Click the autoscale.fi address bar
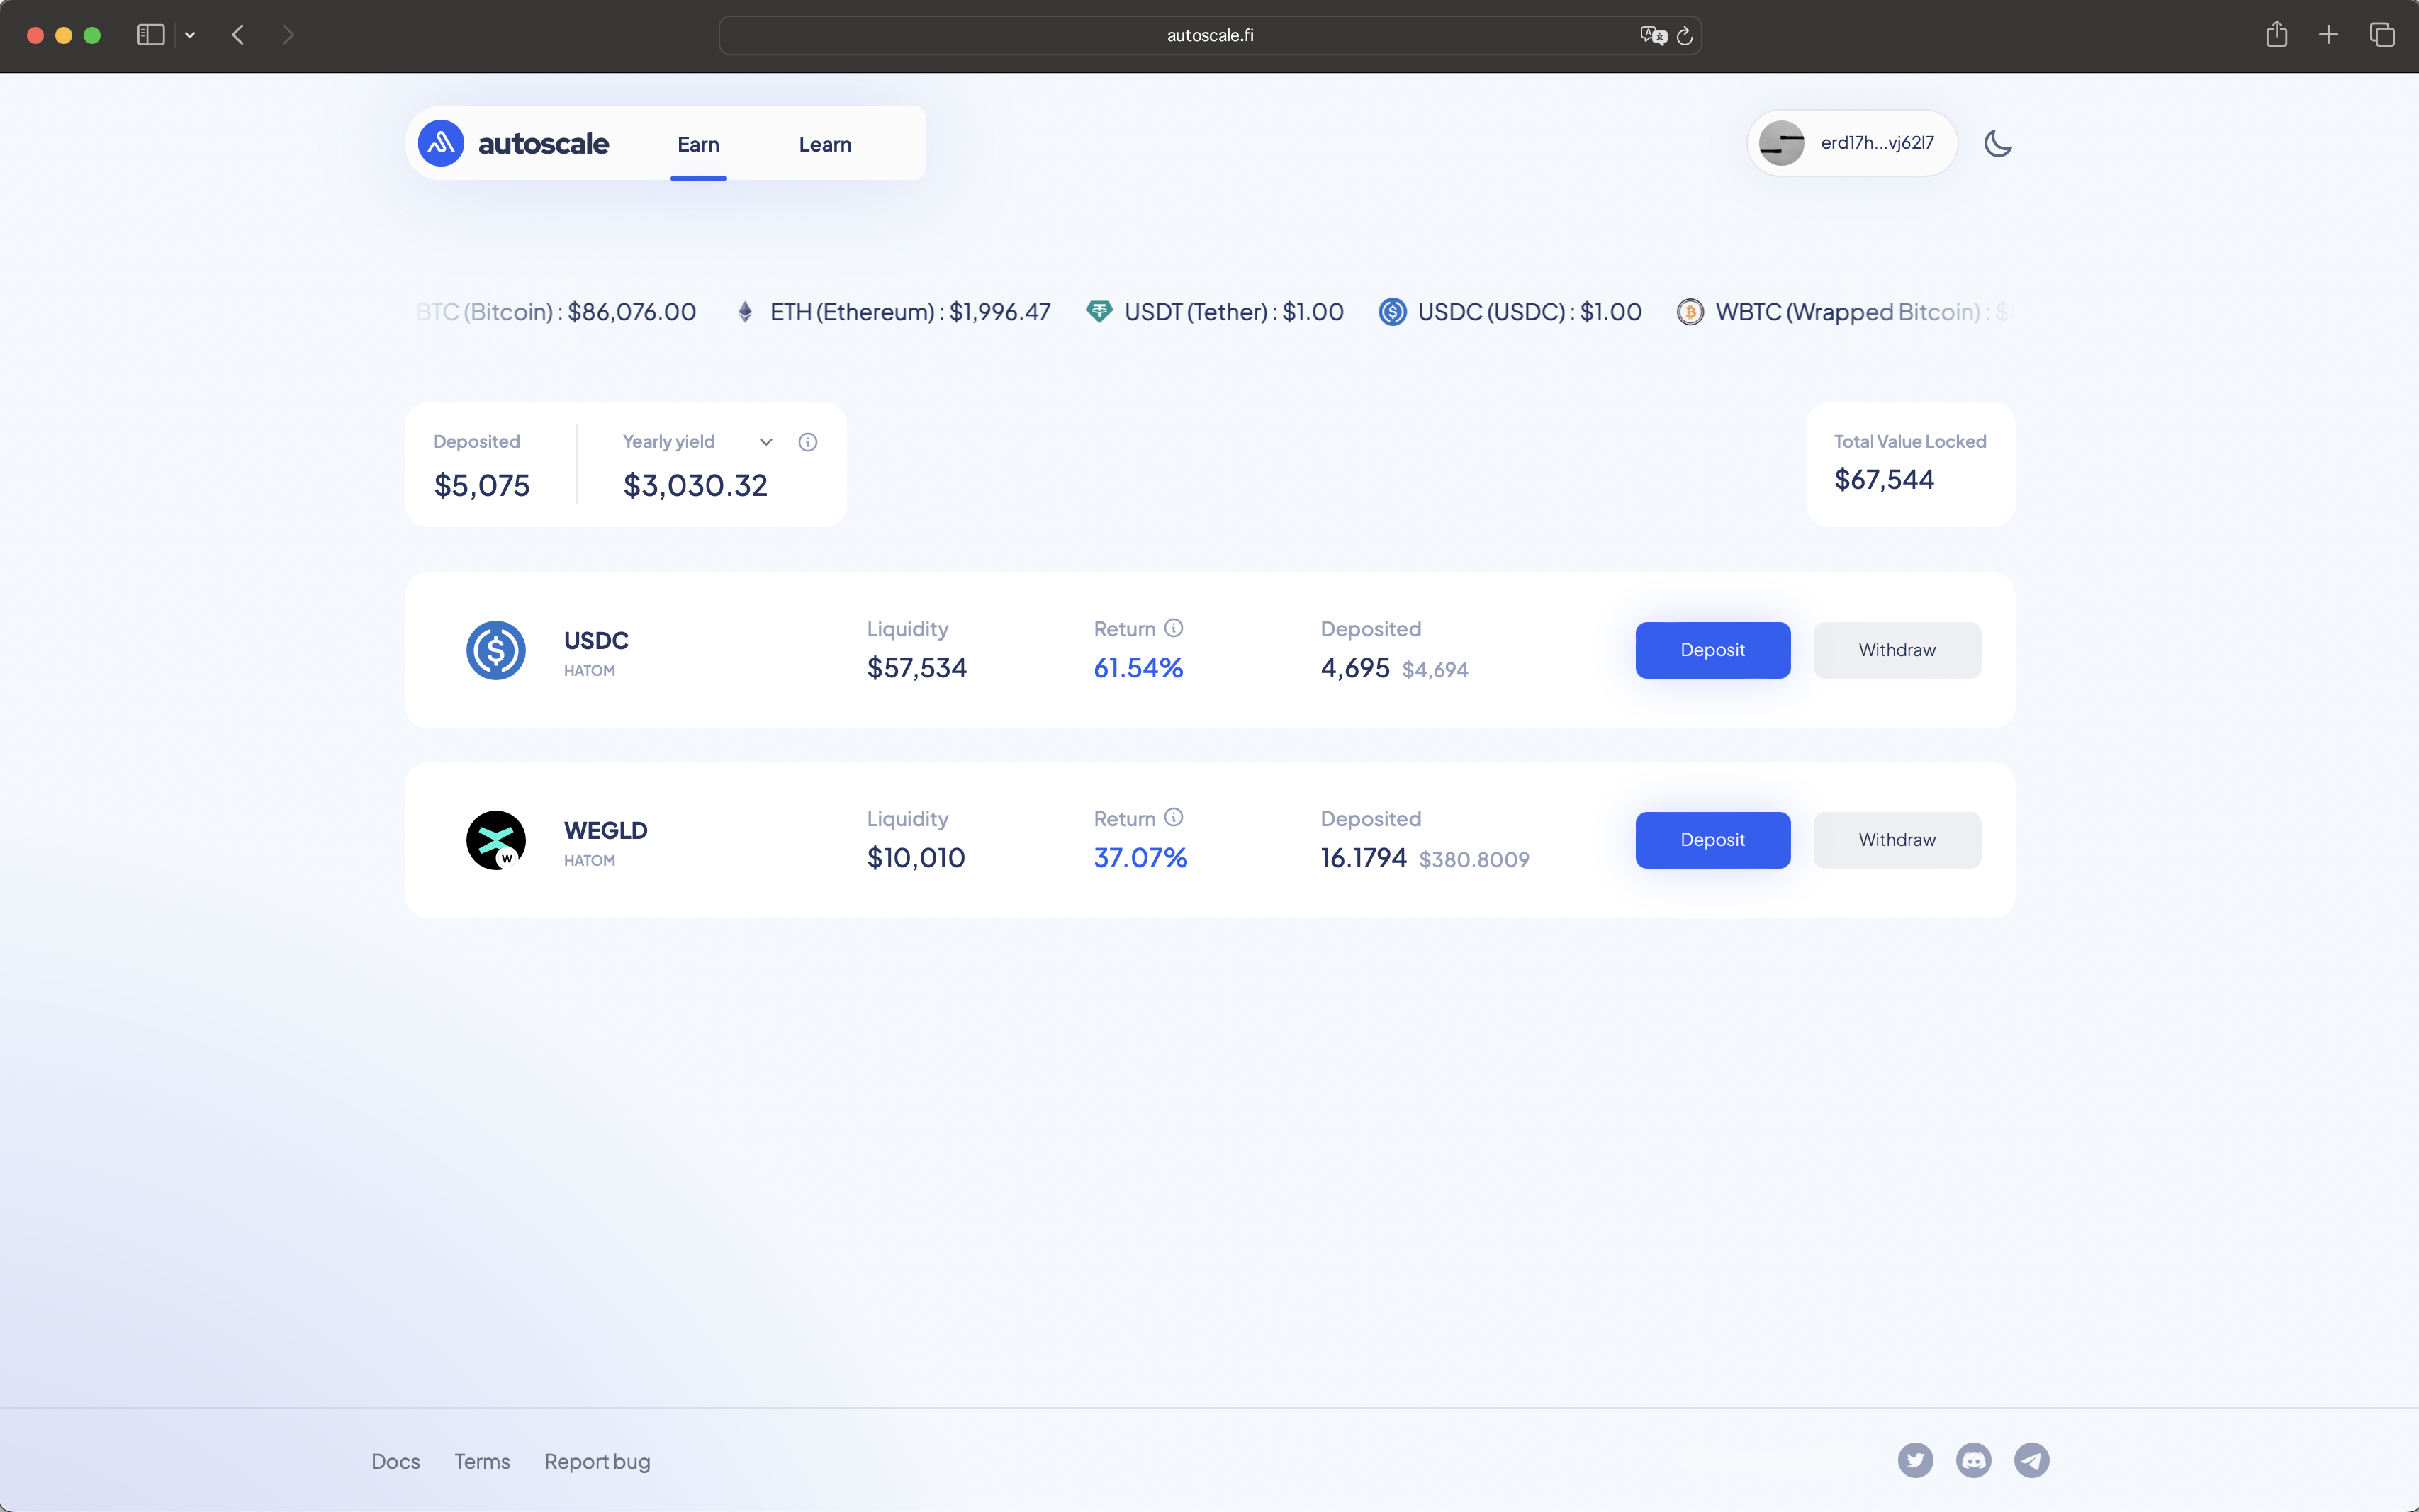The image size is (2419, 1512). tap(1210, 35)
